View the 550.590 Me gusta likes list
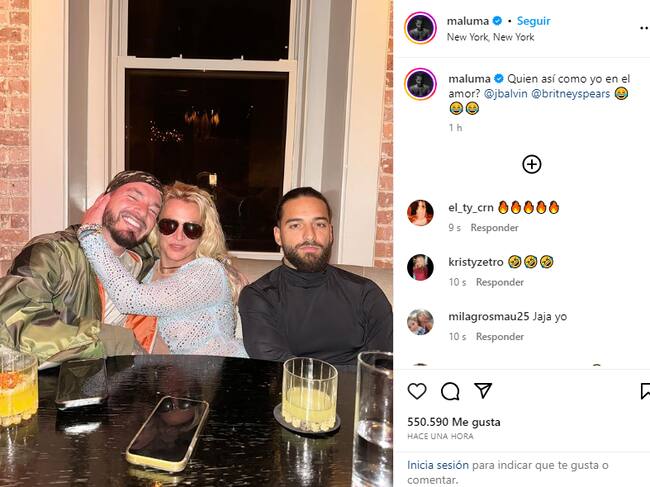The height and width of the screenshot is (487, 650). pyautogui.click(x=454, y=422)
